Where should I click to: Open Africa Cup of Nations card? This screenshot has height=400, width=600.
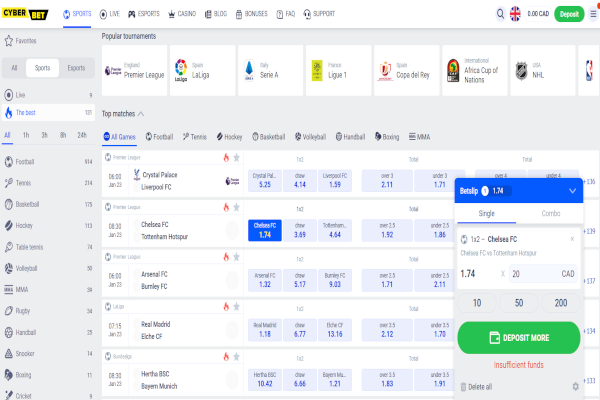pyautogui.click(x=475, y=70)
